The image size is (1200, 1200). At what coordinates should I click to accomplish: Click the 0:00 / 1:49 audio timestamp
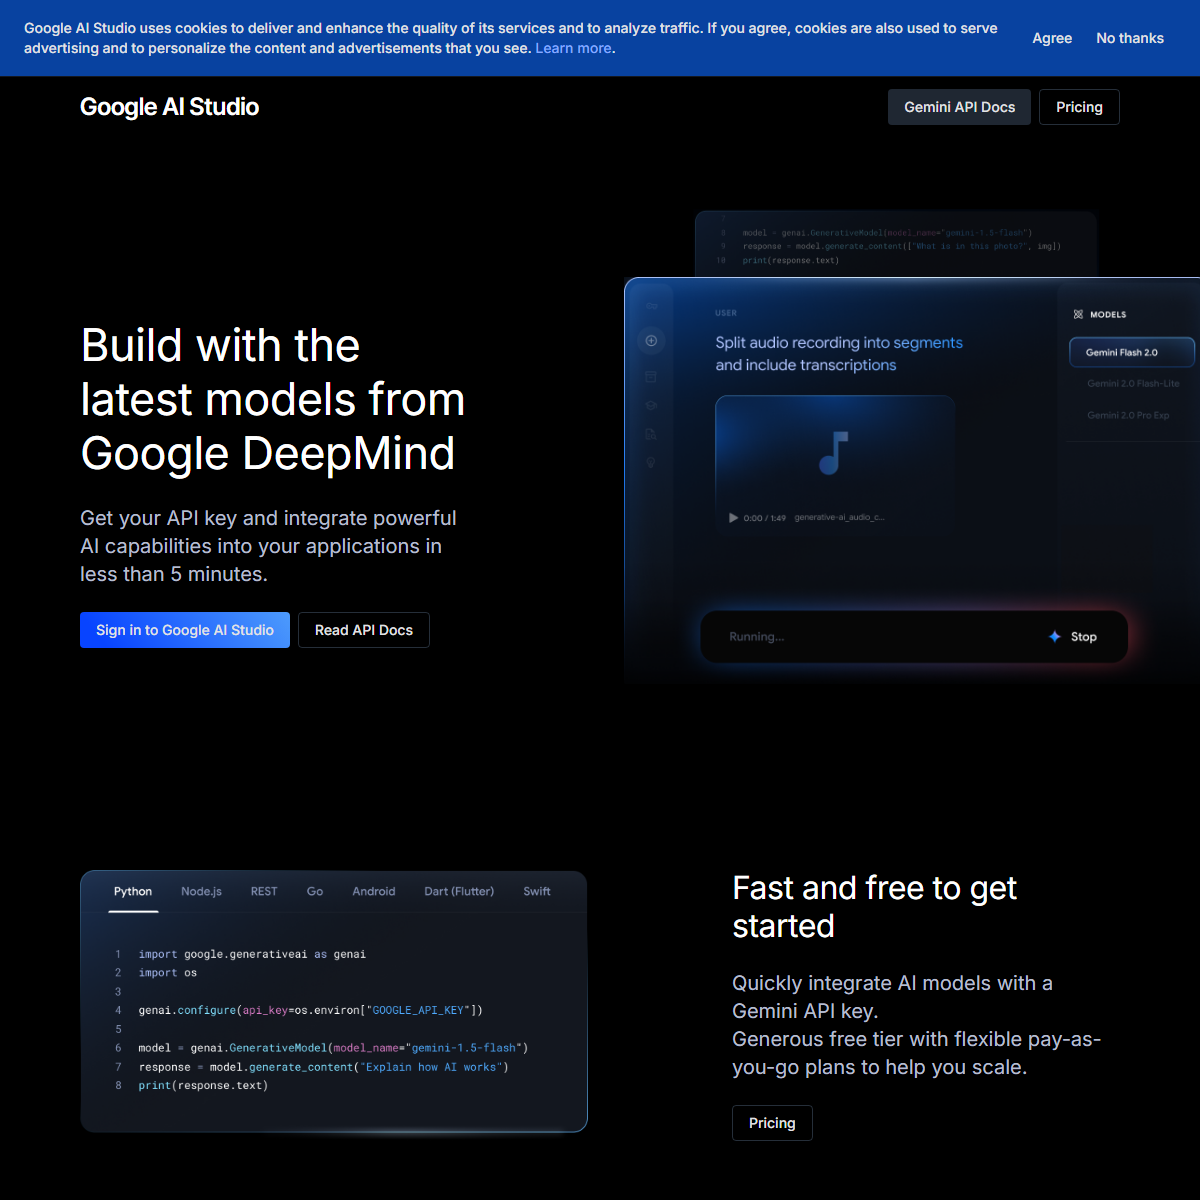tap(765, 518)
